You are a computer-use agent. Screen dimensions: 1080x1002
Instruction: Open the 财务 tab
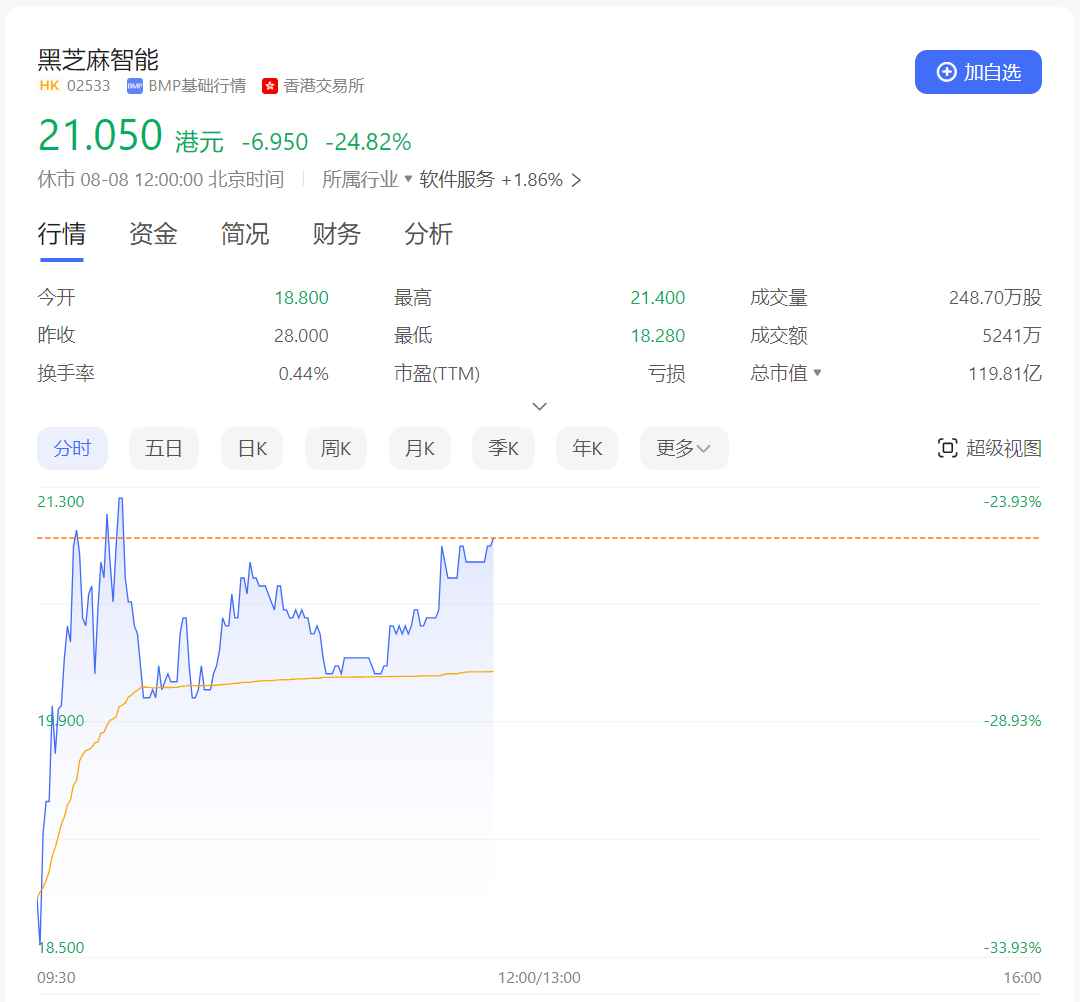(x=337, y=234)
